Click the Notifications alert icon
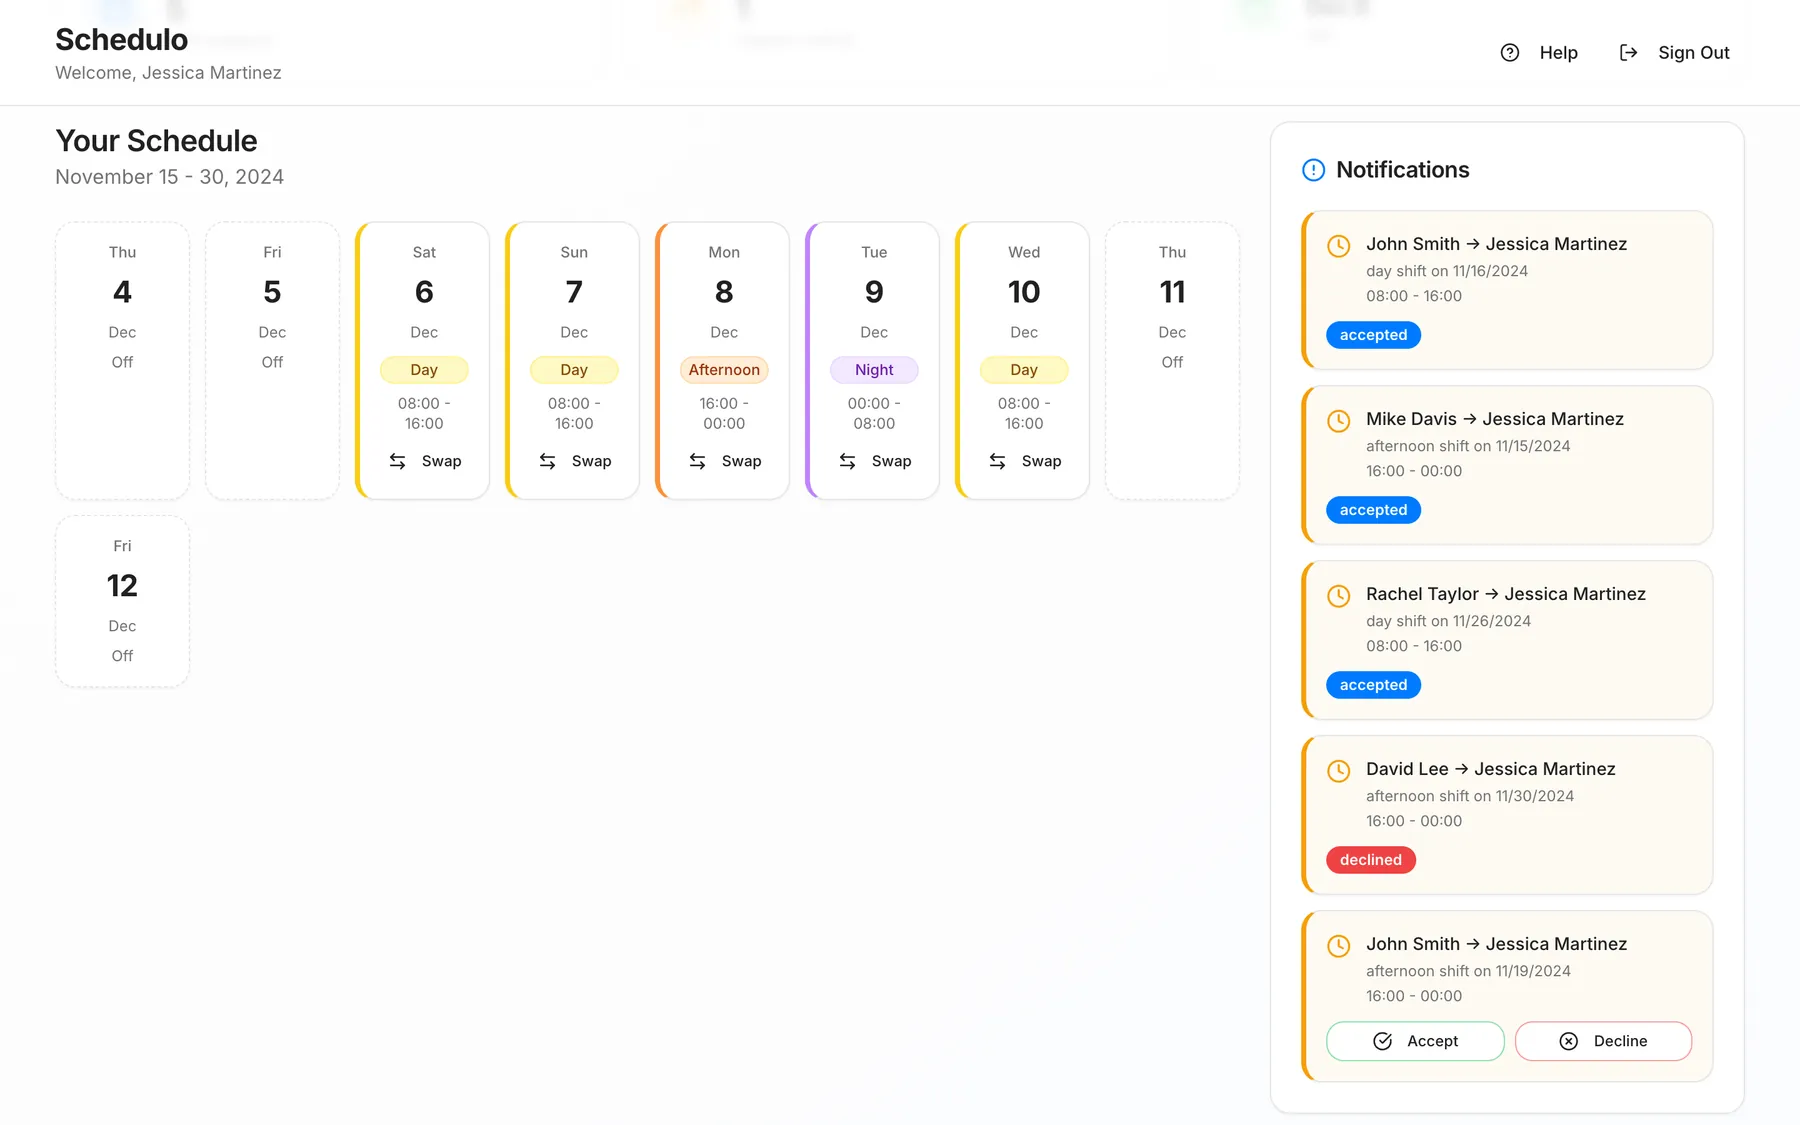Viewport: 1800px width, 1125px height. click(1313, 170)
